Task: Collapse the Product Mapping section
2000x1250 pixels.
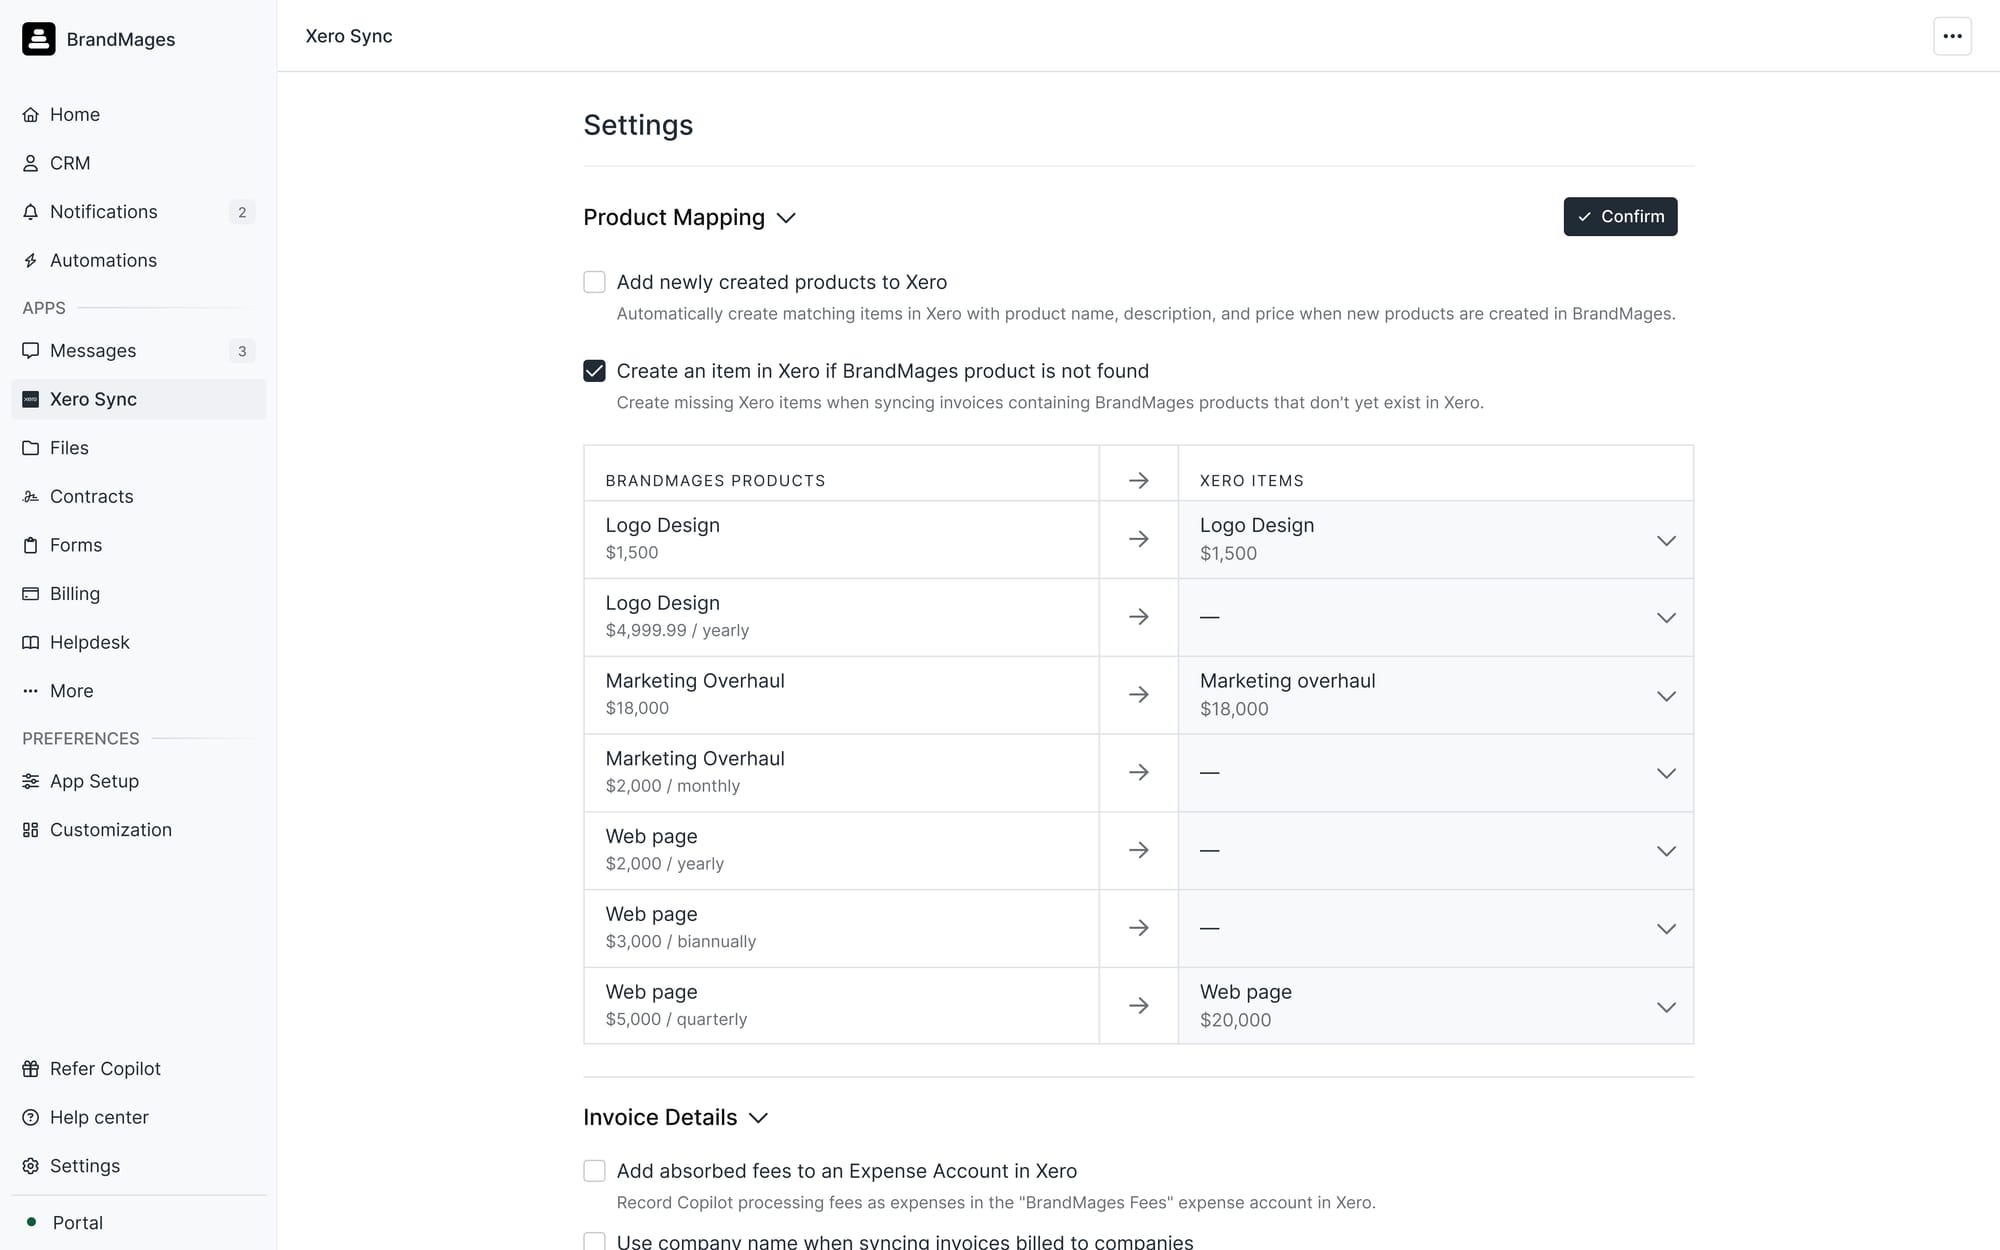Action: pyautogui.click(x=786, y=218)
